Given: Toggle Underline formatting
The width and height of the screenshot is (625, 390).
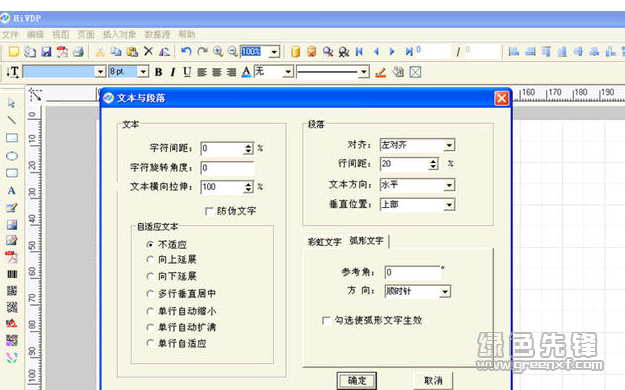Looking at the screenshot, I should coord(187,72).
